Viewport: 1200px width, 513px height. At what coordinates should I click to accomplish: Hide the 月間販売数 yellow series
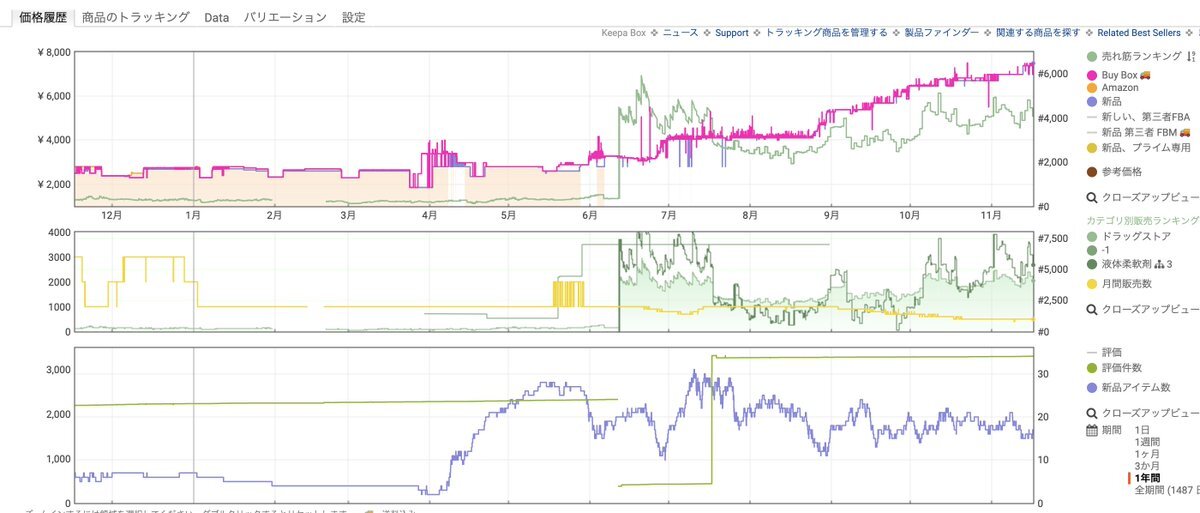(x=1092, y=284)
